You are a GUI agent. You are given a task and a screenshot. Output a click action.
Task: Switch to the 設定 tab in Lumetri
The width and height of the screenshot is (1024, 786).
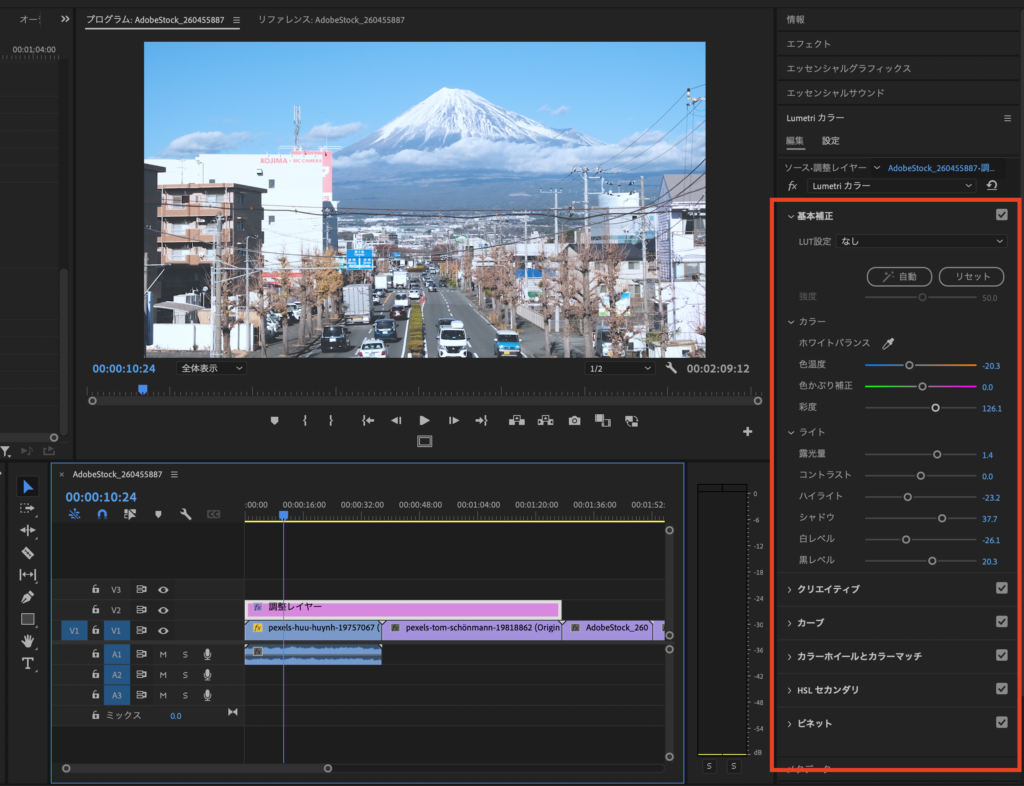tap(831, 141)
